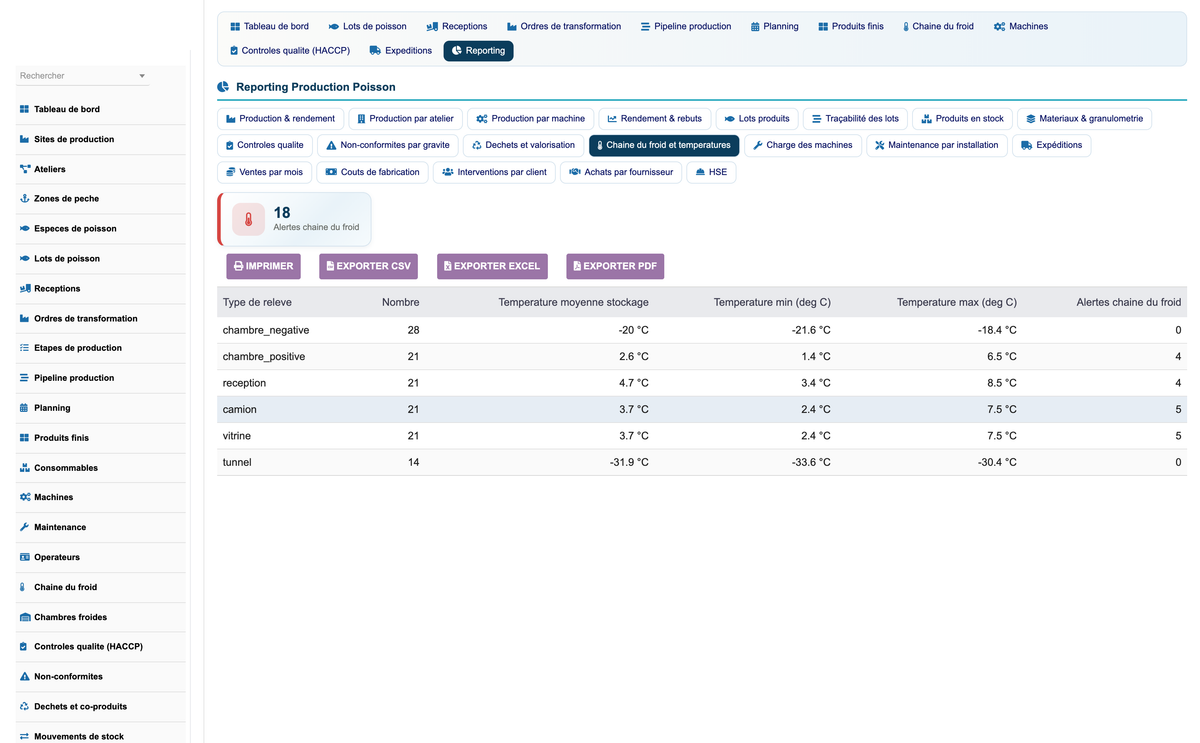Switch to Production par atelier tab
This screenshot has width=1200, height=743.
click(405, 118)
